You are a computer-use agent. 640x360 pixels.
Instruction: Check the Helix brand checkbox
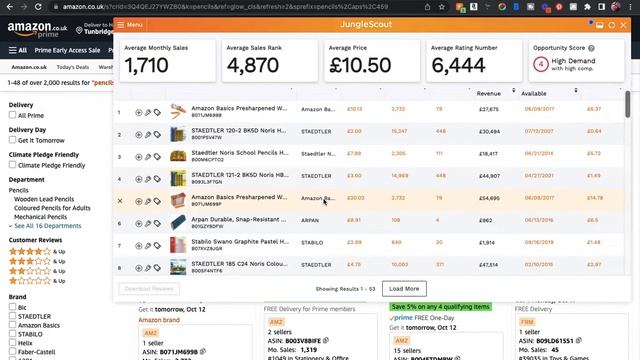pos(12,343)
